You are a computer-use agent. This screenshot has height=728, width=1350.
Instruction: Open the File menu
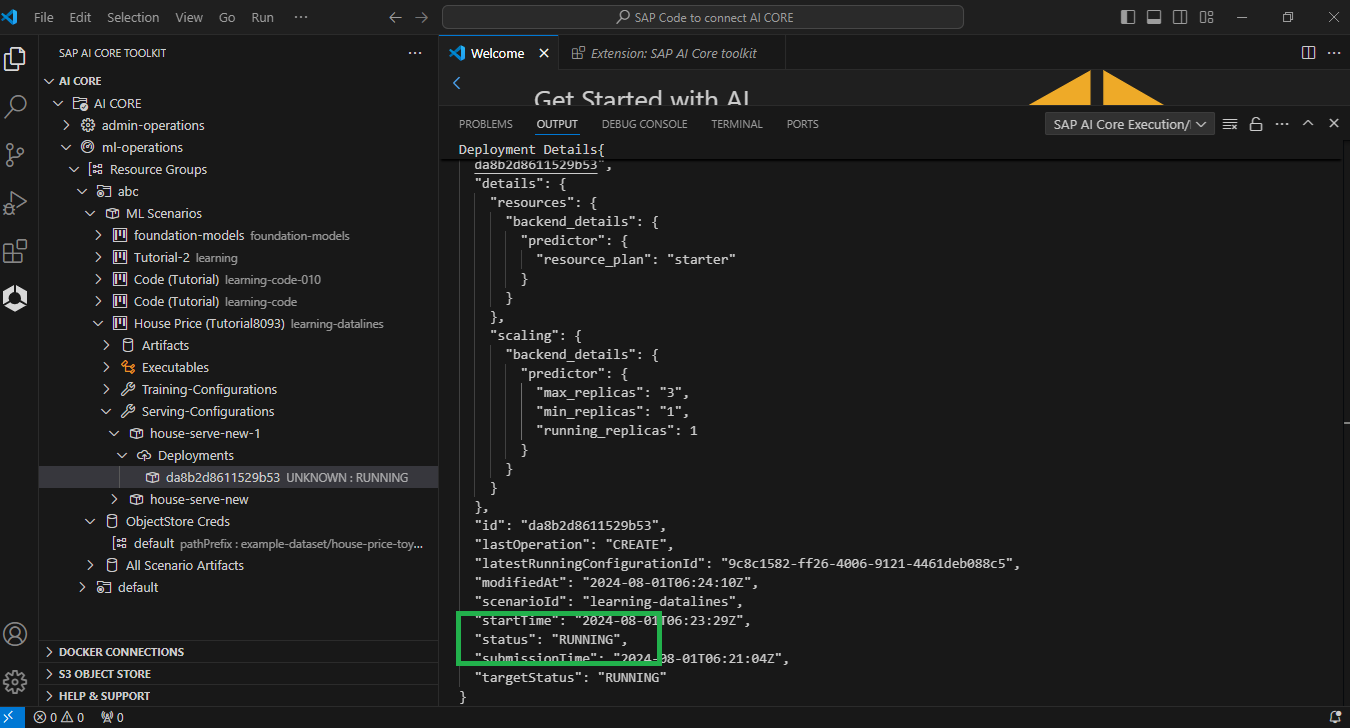click(x=44, y=17)
